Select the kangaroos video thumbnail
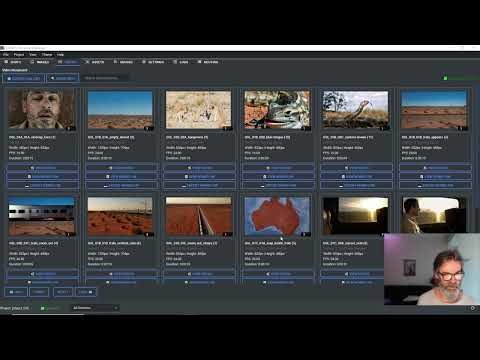Viewport: 480px width, 360px height. [x=199, y=110]
